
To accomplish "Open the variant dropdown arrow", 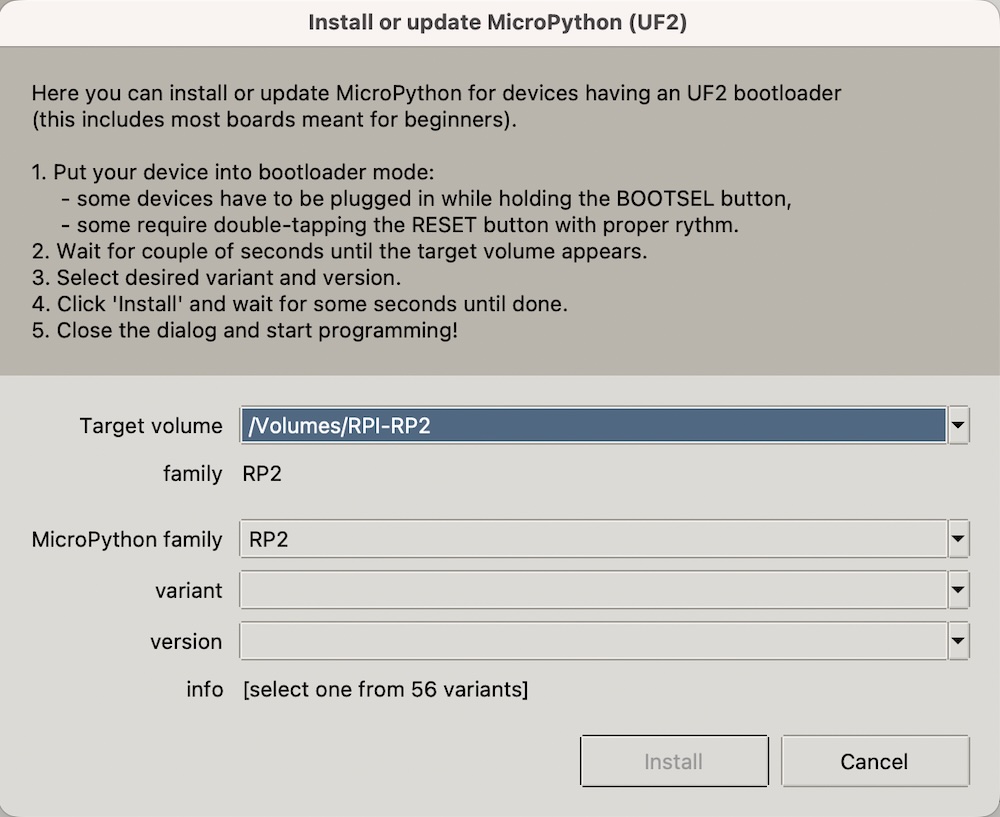I will pyautogui.click(x=958, y=591).
